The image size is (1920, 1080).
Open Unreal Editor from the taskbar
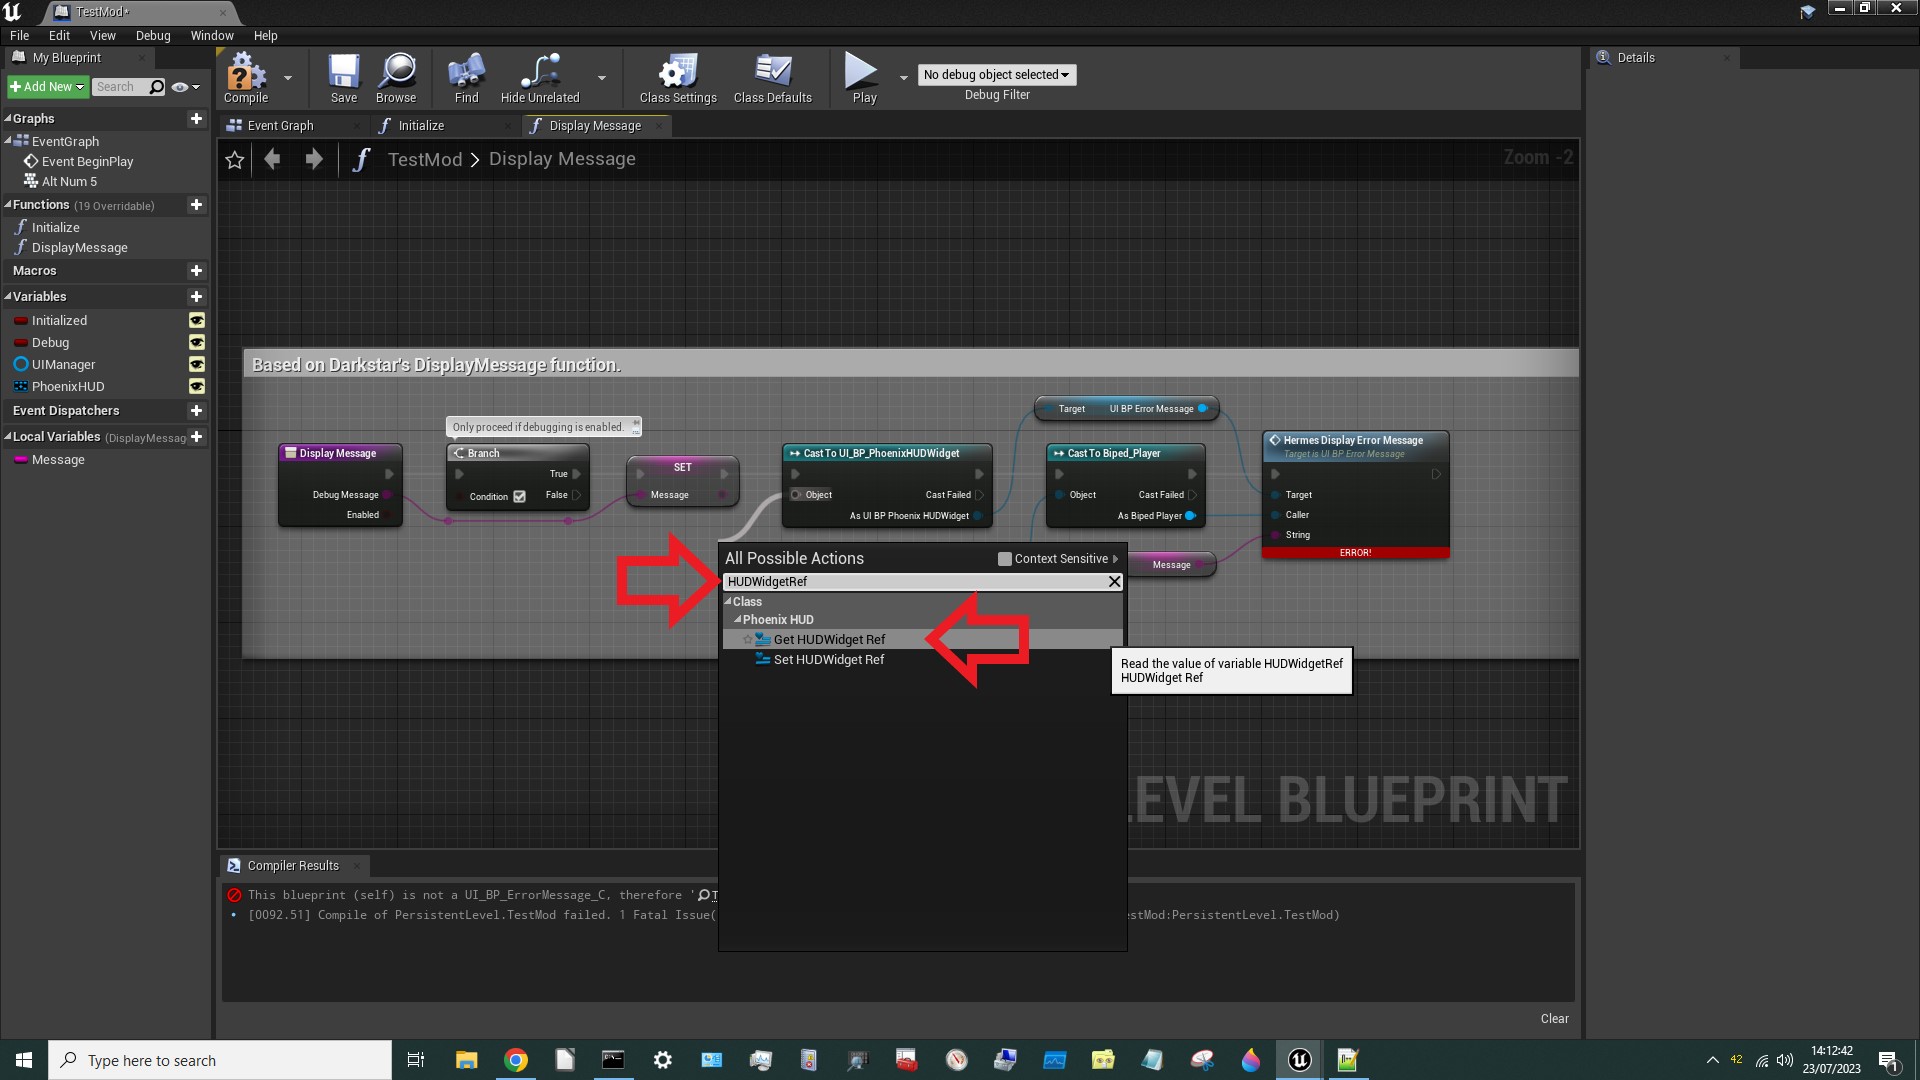1299,1060
